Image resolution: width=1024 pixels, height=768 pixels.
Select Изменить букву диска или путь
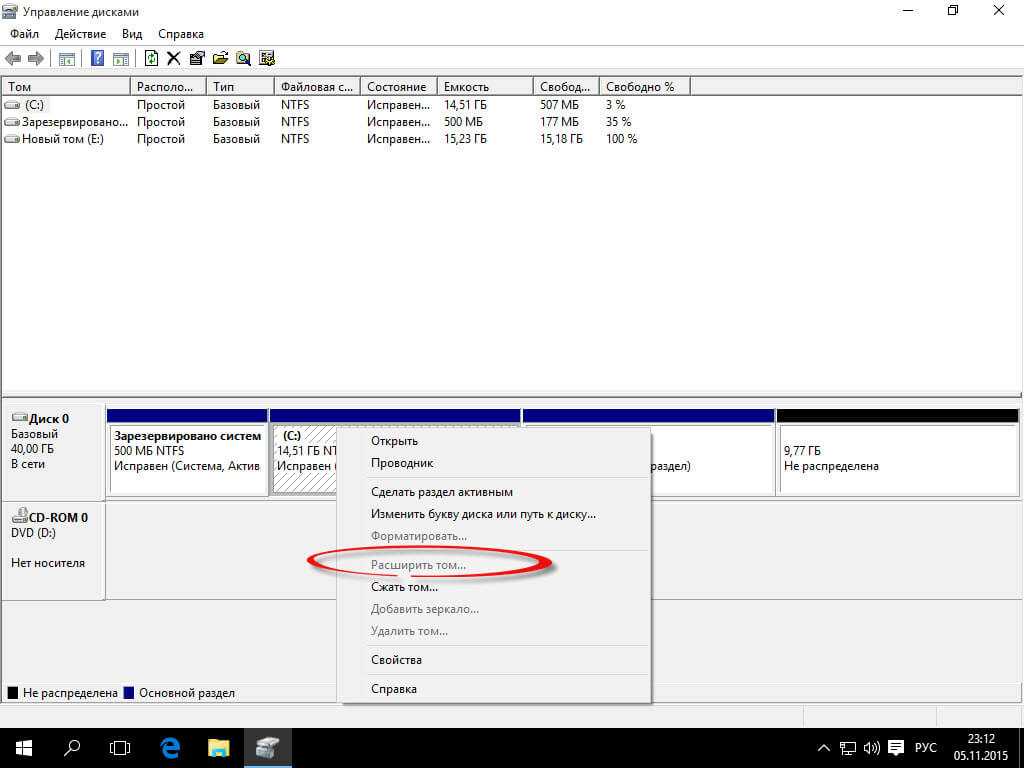(483, 514)
